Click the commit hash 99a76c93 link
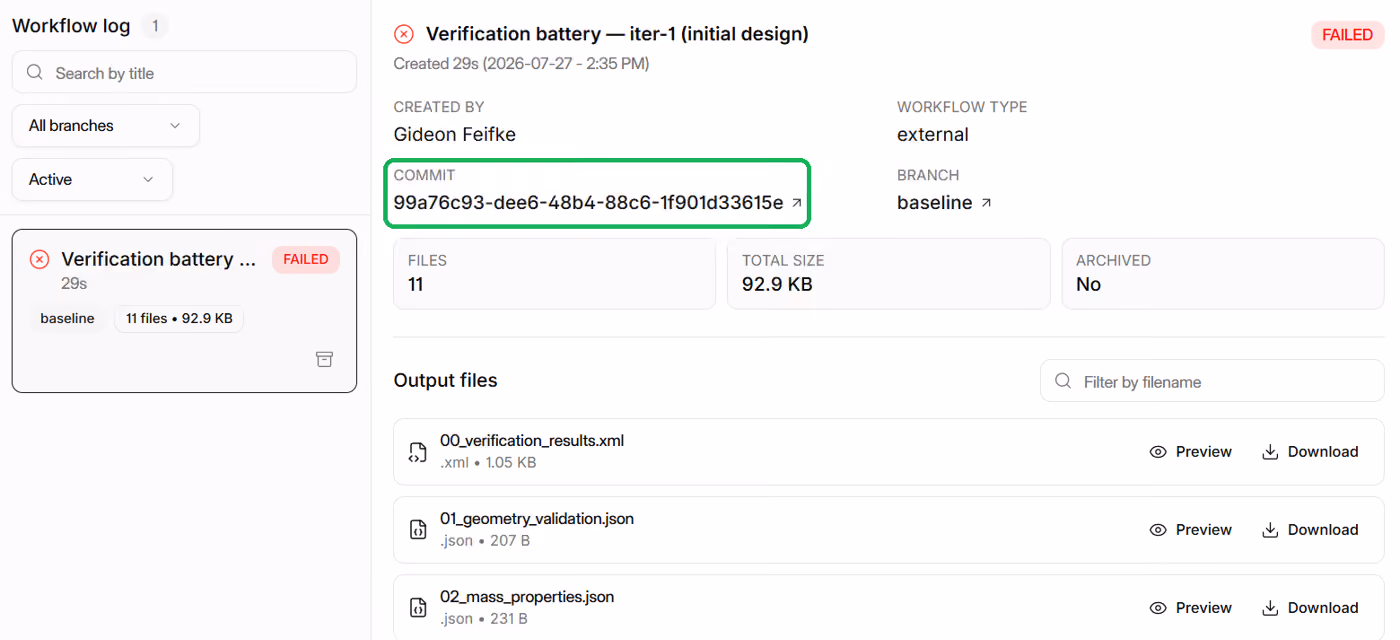 588,203
